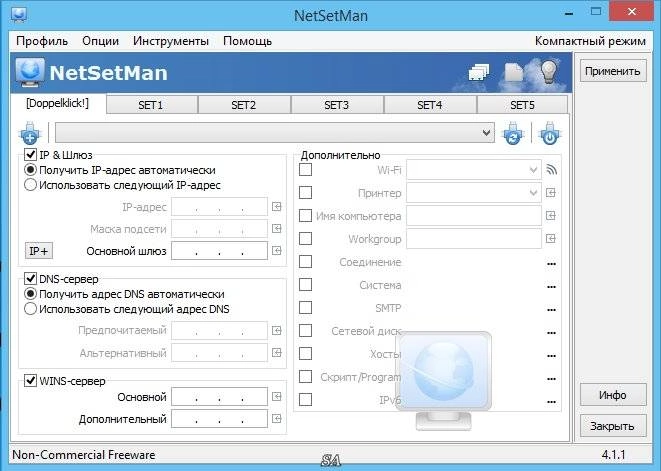The height and width of the screenshot is (471, 661).
Task: Open Сетевой диск settings ellipsis
Action: pos(551,333)
